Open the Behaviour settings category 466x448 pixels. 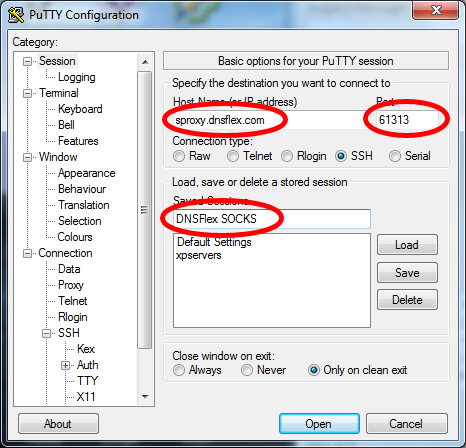pyautogui.click(x=82, y=189)
